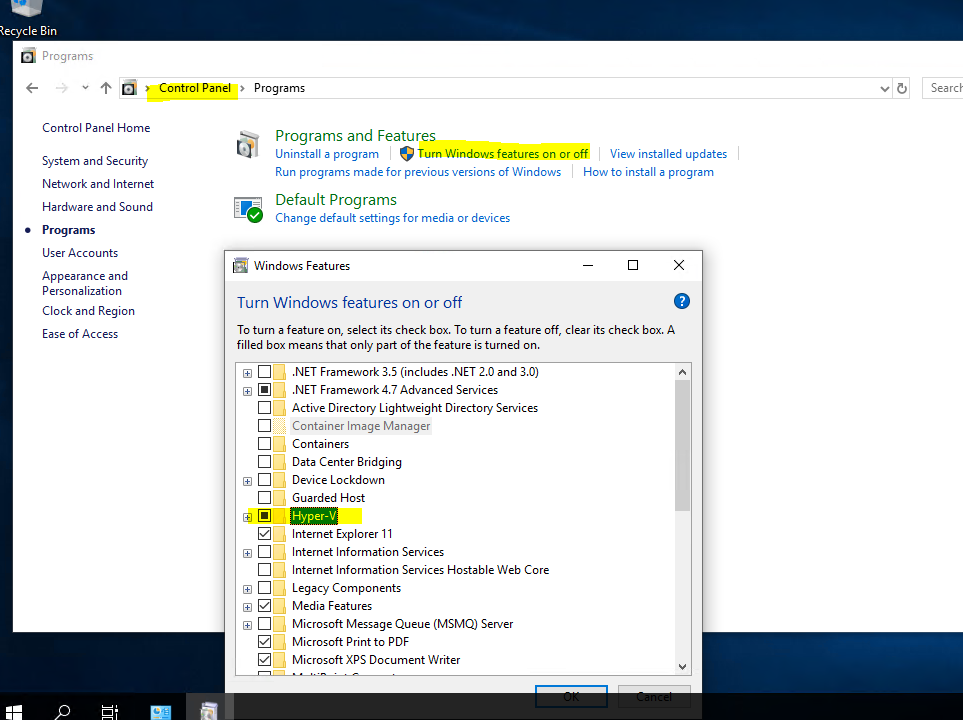Click features list scroll up arrow
963x720 pixels.
click(x=682, y=372)
